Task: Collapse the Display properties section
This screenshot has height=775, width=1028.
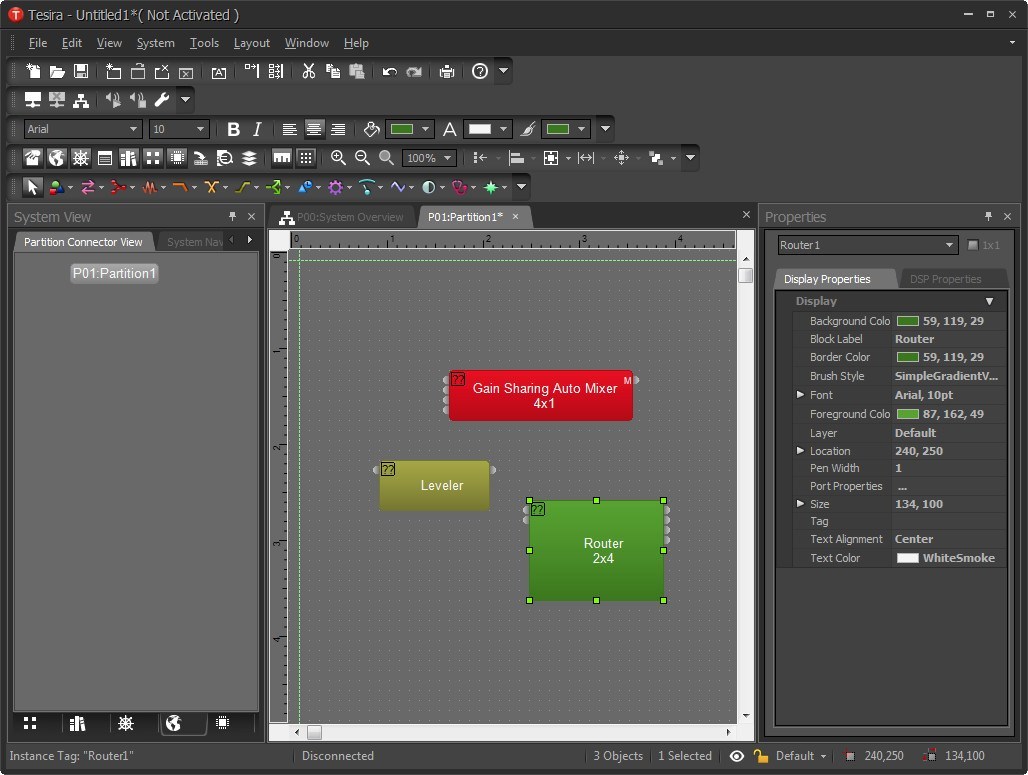Action: point(989,301)
